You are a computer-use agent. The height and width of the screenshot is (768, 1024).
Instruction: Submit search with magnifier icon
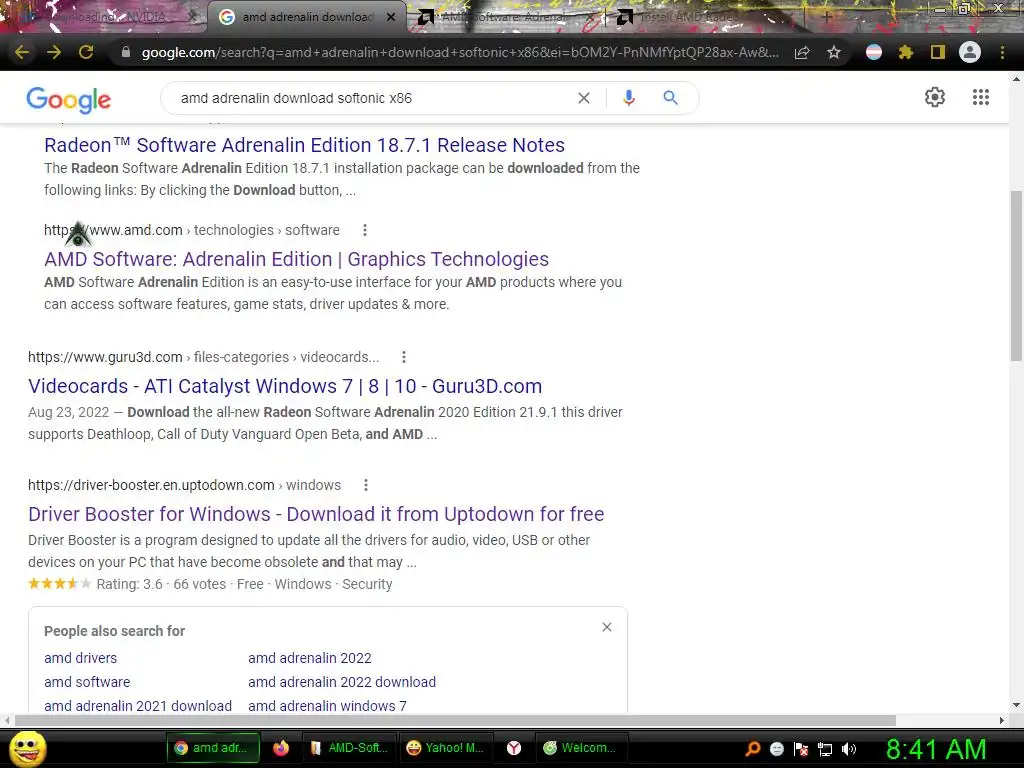tap(670, 98)
